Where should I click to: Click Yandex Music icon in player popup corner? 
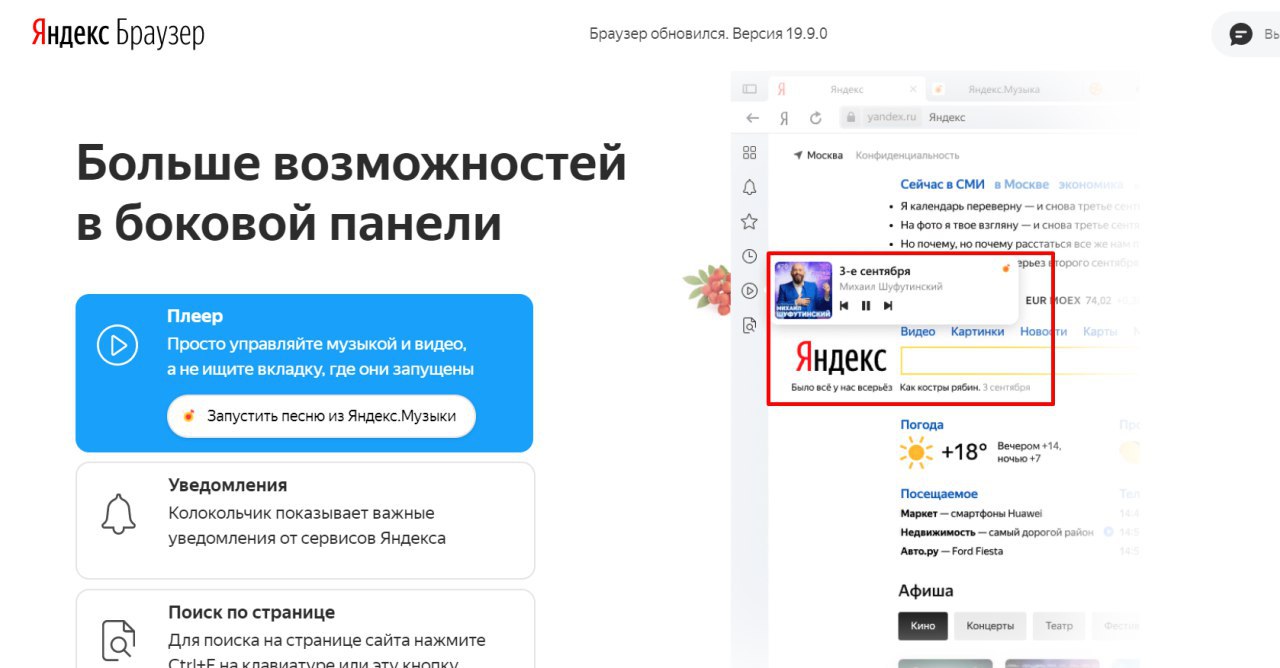click(1006, 268)
